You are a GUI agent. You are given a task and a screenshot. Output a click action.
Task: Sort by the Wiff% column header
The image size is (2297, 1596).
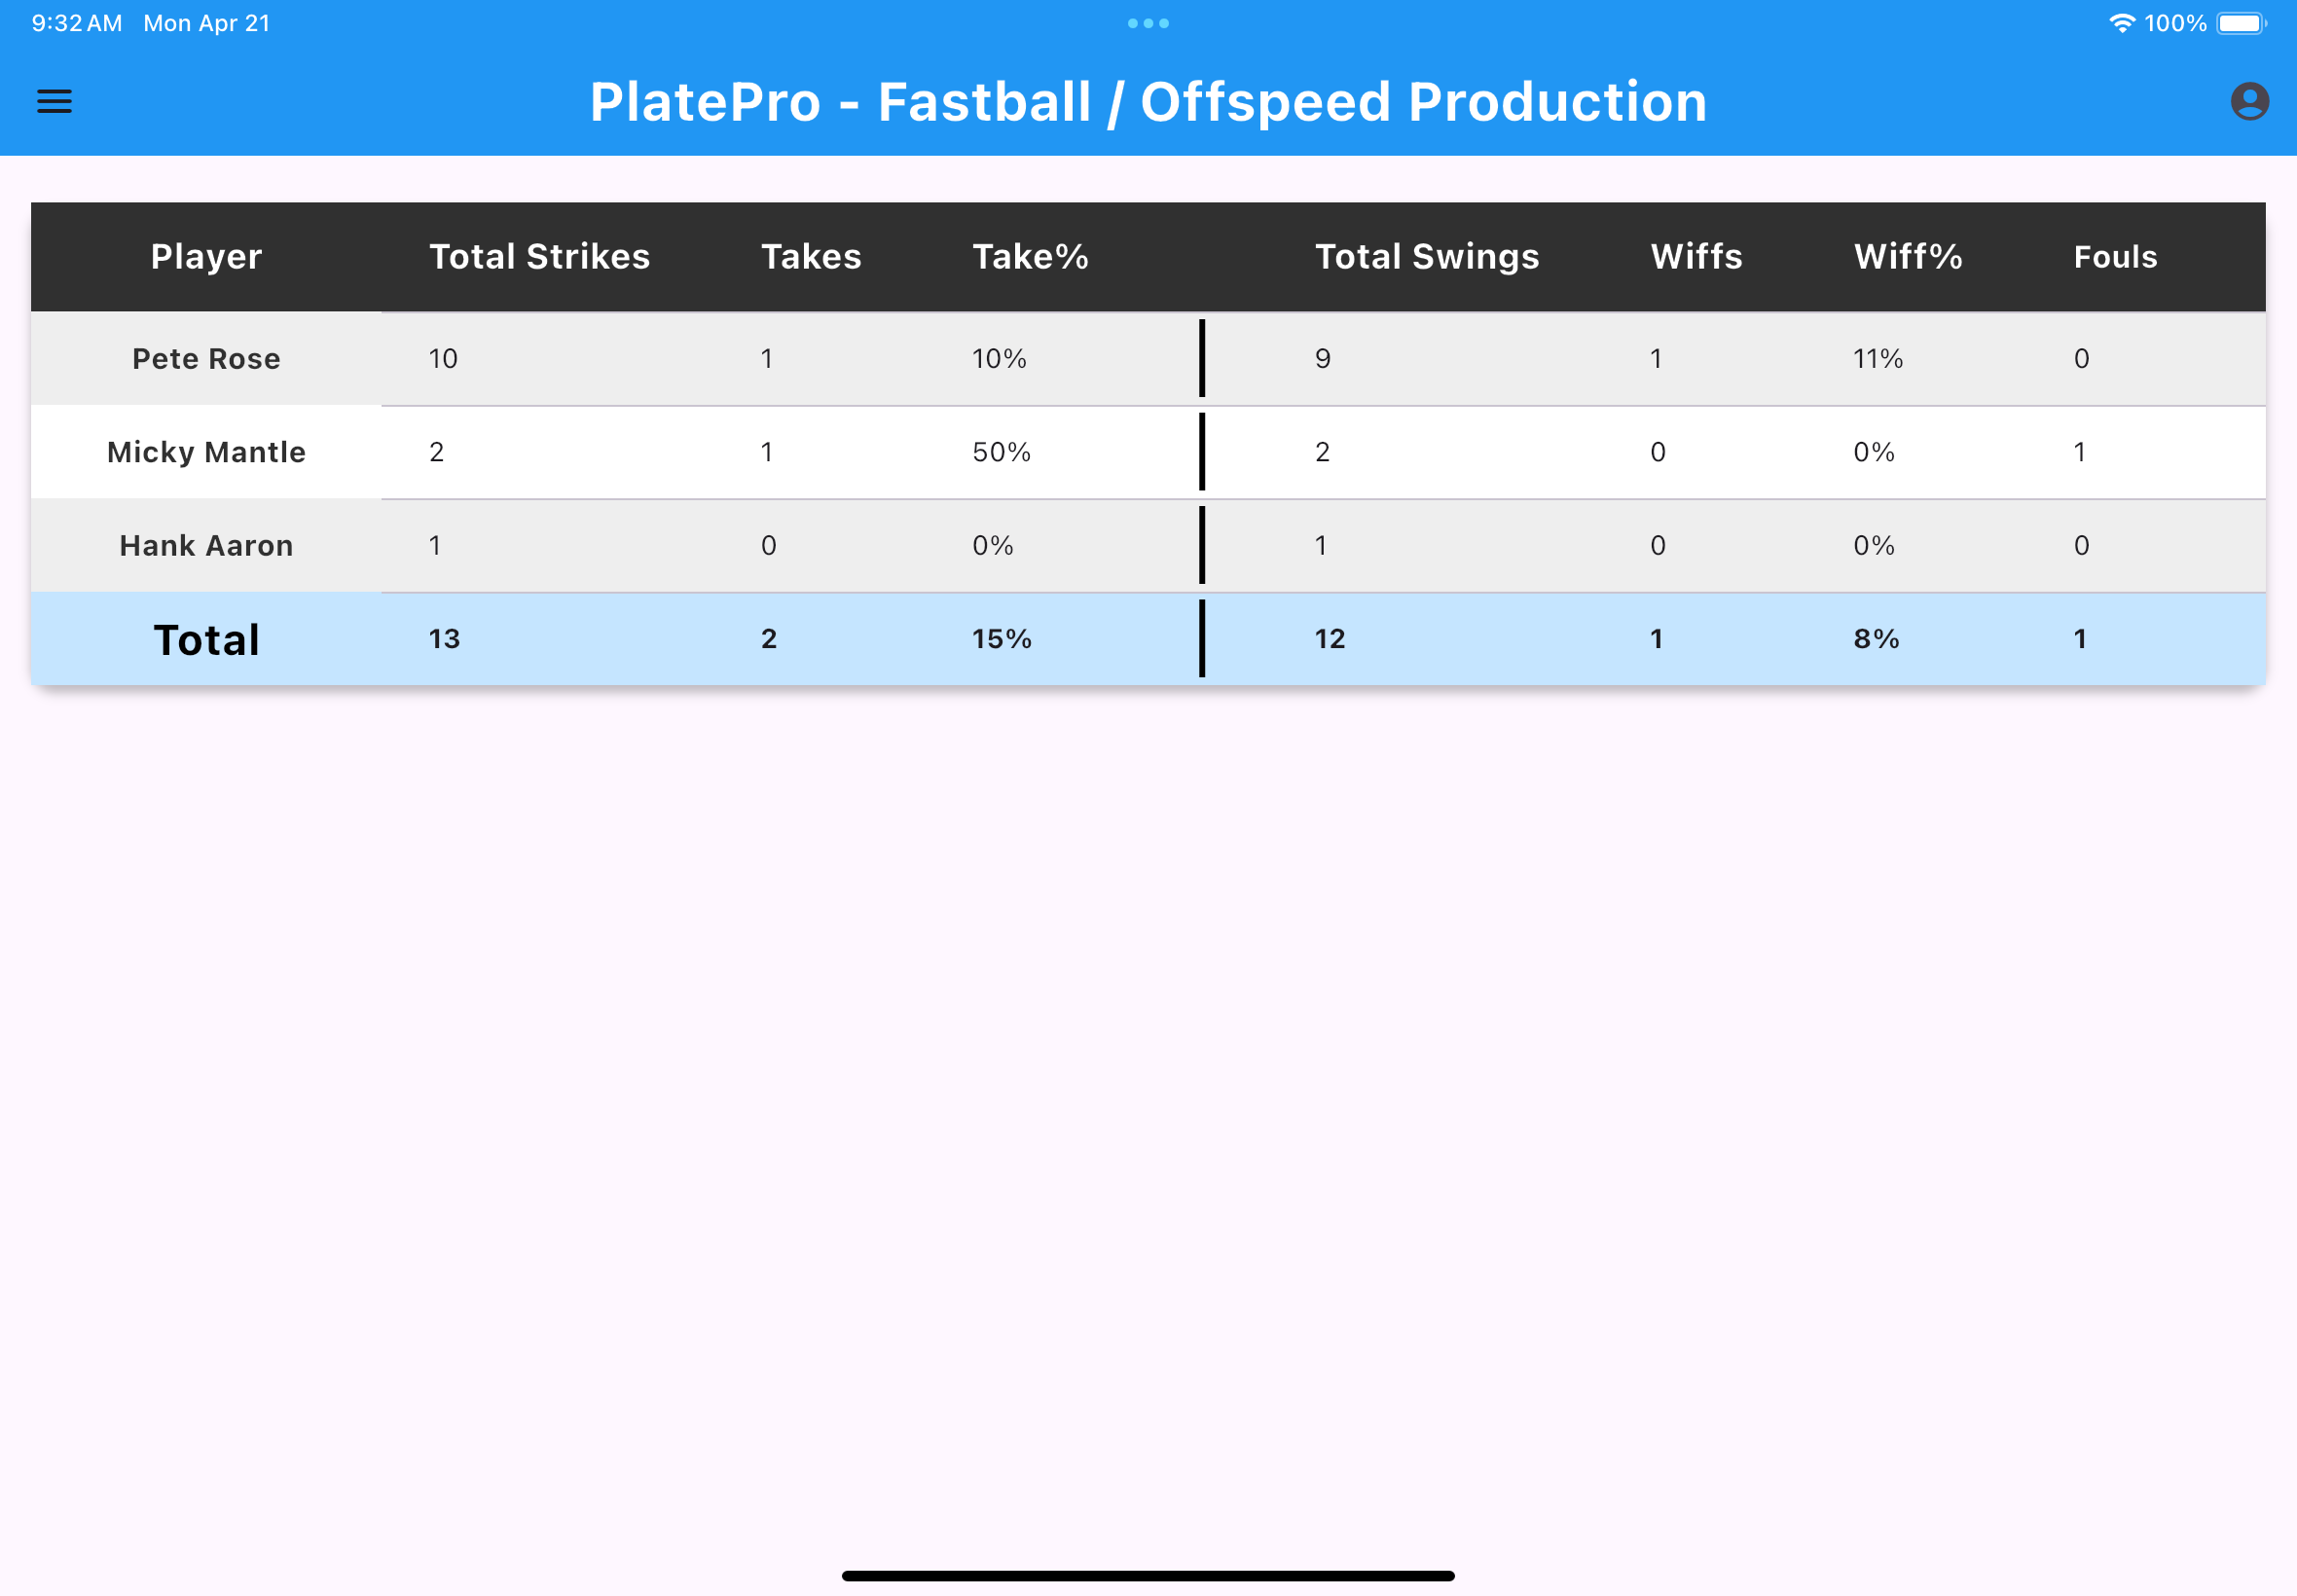tap(1906, 256)
